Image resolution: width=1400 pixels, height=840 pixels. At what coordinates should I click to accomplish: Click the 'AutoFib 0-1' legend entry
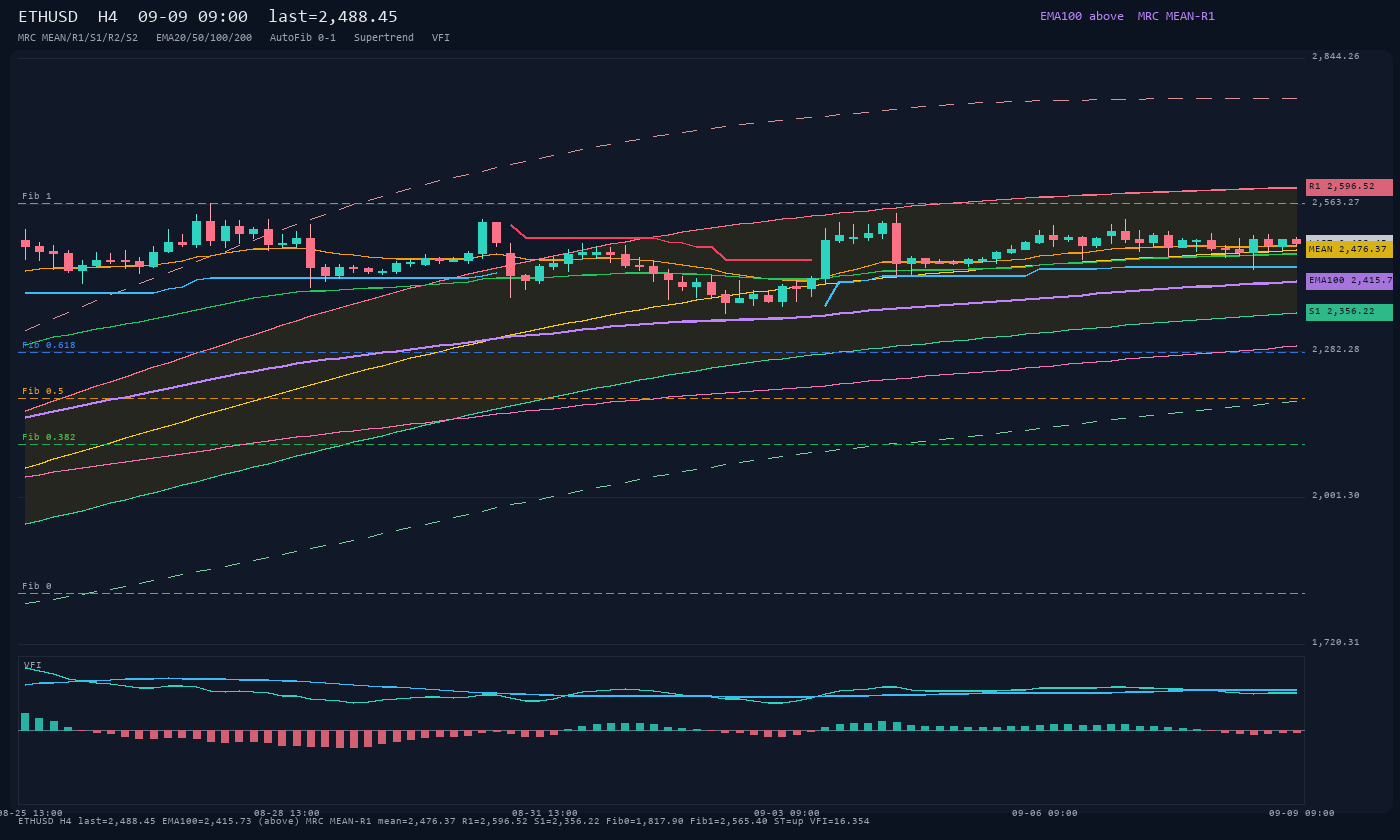click(303, 38)
